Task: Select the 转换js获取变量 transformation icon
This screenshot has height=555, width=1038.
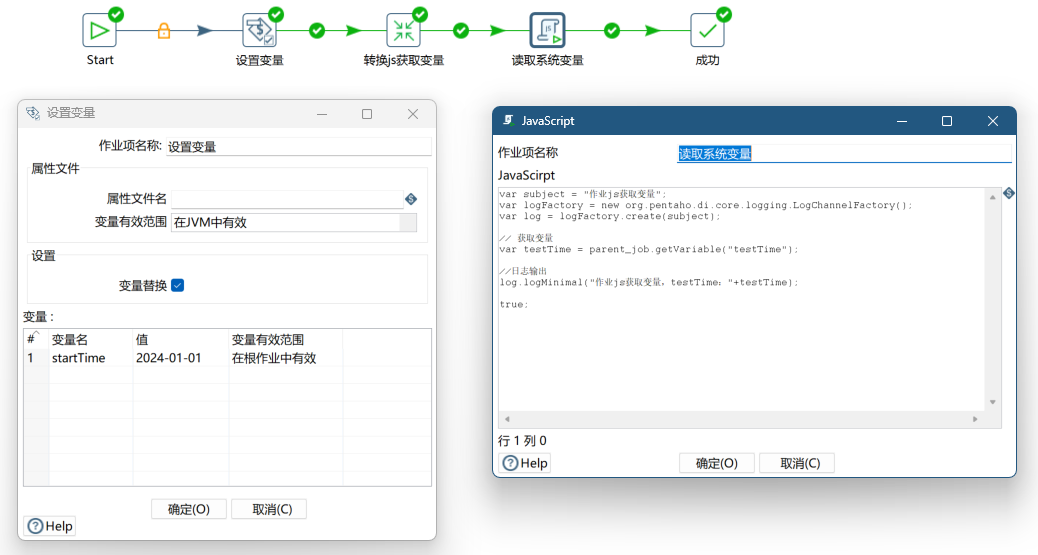Action: (x=403, y=30)
